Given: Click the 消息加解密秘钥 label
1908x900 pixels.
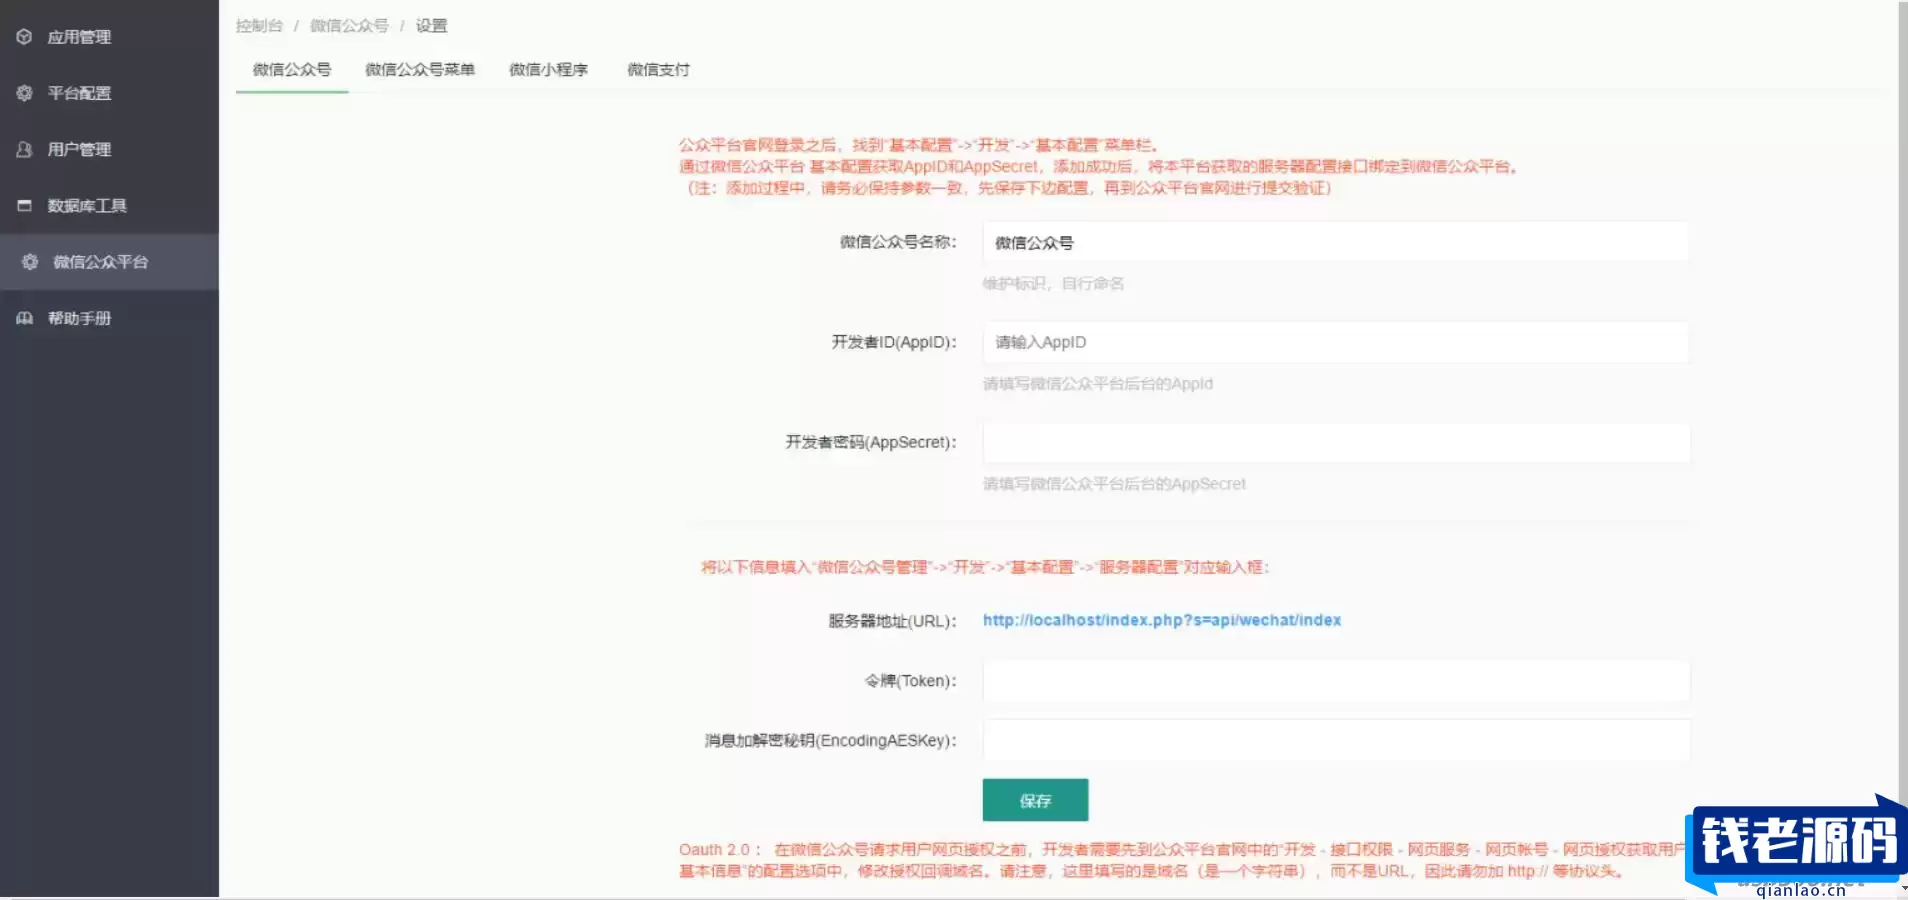Looking at the screenshot, I should pyautogui.click(x=830, y=741).
